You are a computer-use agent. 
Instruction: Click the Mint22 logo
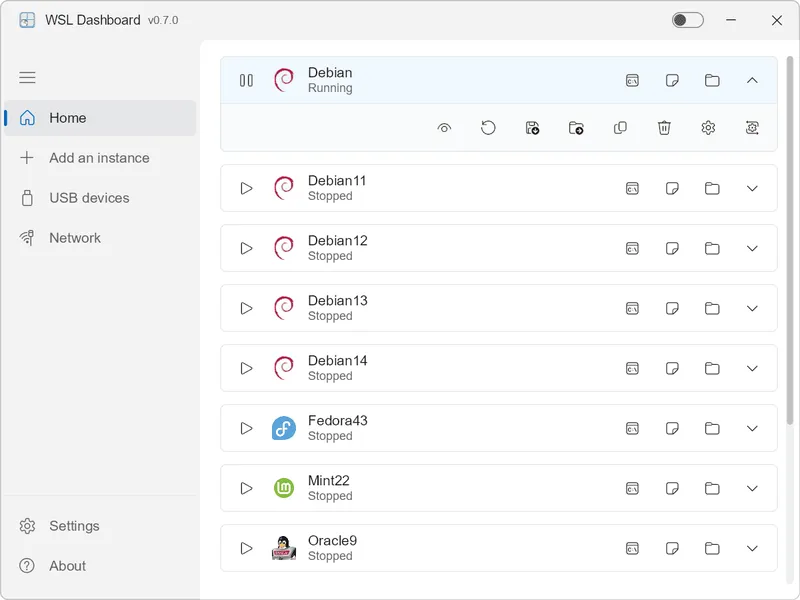pos(284,488)
